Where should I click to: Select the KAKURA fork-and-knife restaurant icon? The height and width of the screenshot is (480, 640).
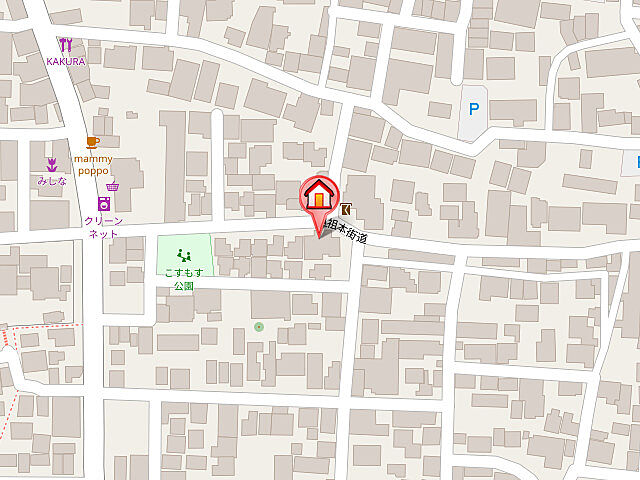(66, 45)
